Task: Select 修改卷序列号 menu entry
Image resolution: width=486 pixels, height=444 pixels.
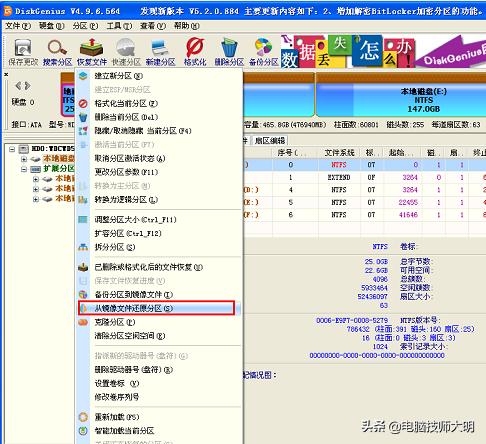Action: click(159, 397)
